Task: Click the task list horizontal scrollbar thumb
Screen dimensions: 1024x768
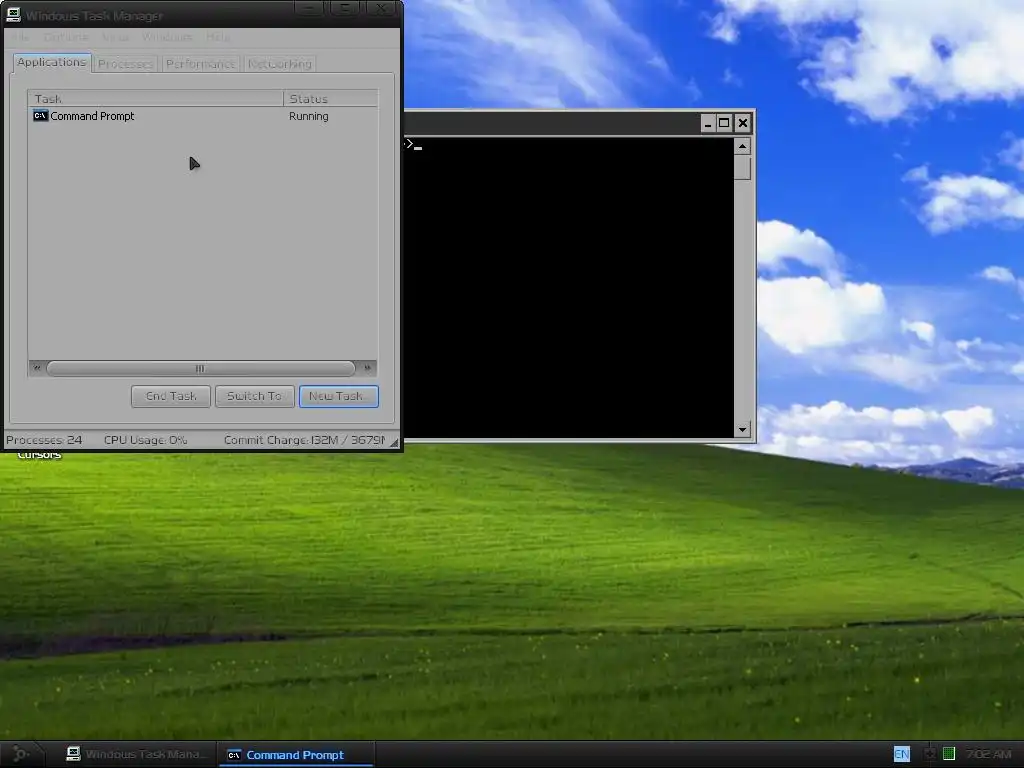Action: point(200,368)
